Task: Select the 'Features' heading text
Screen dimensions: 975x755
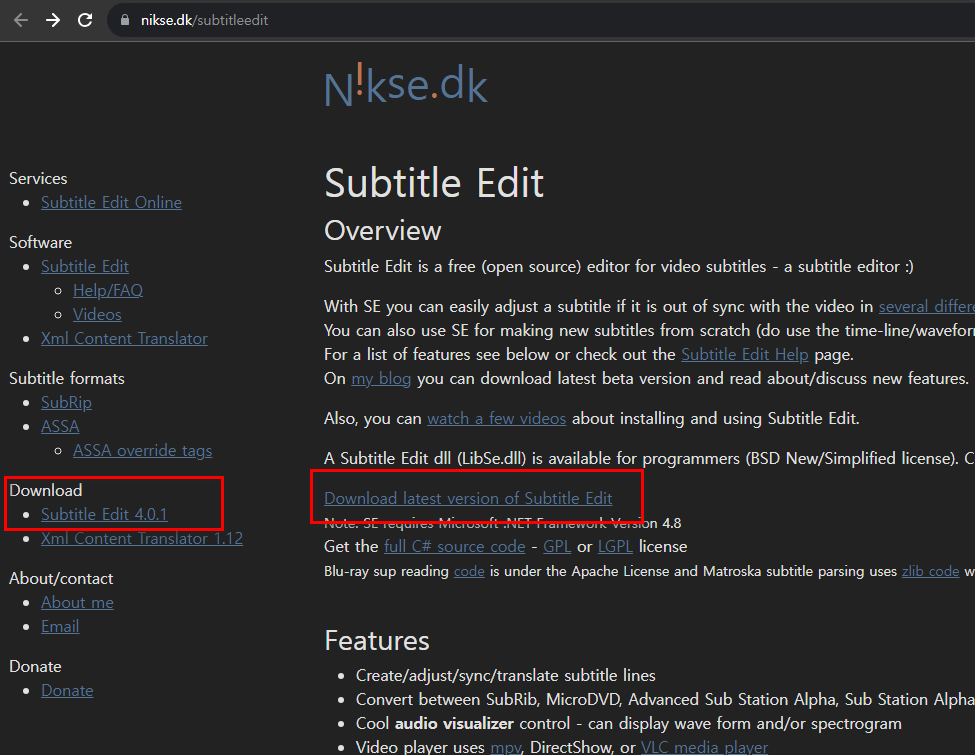Action: [x=377, y=641]
